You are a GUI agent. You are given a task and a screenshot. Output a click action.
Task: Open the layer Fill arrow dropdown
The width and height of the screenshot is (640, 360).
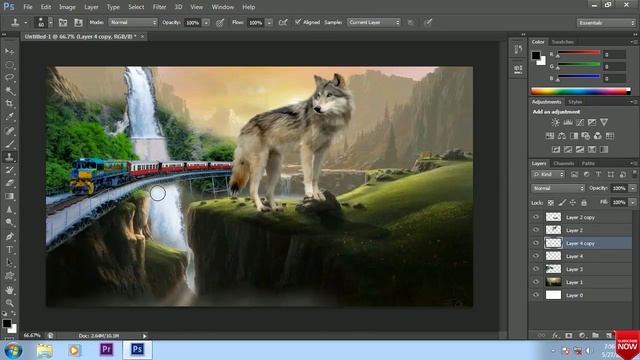pos(632,202)
